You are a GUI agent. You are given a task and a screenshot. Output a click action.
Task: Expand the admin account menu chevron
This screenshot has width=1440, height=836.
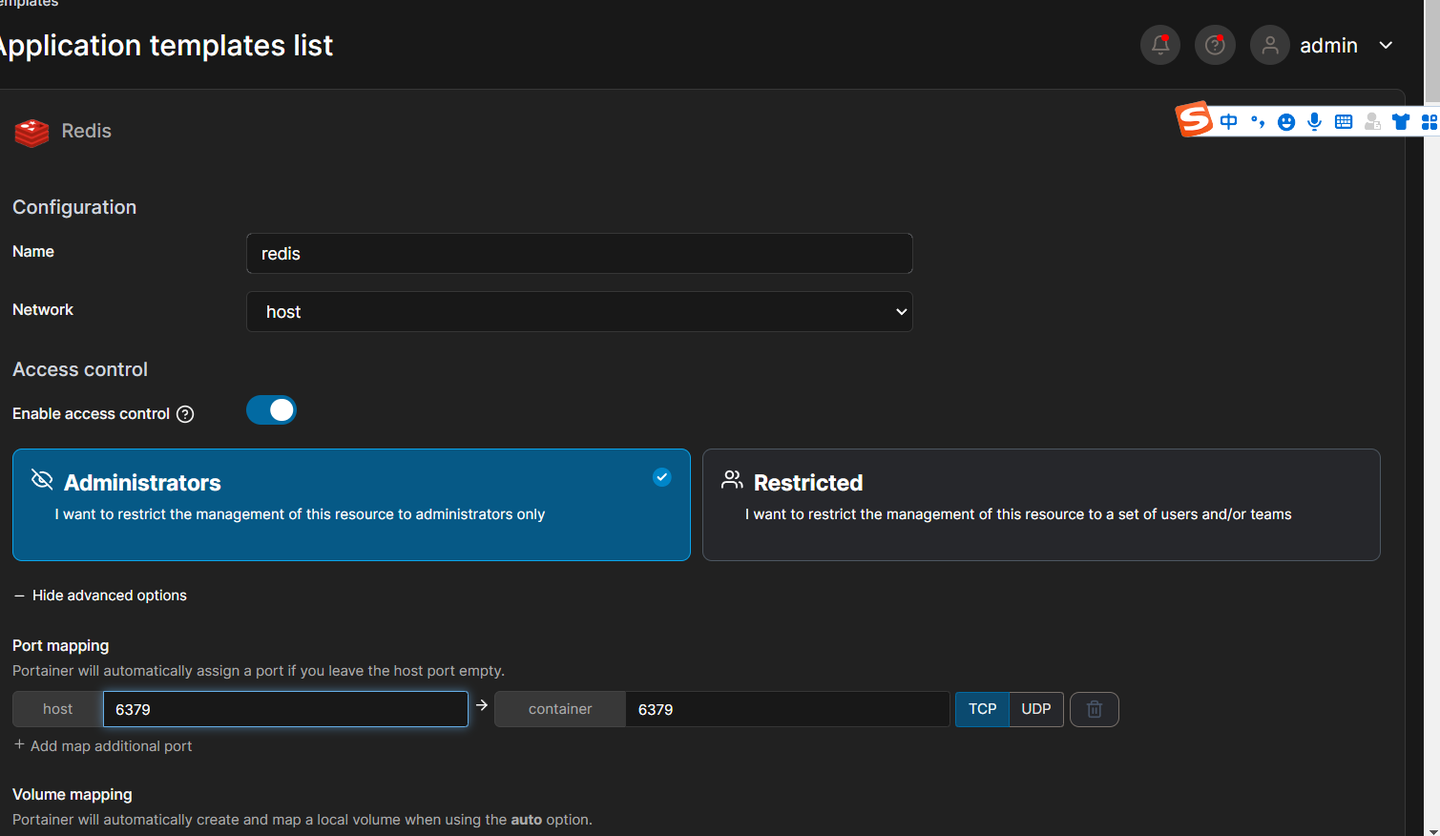(1386, 45)
